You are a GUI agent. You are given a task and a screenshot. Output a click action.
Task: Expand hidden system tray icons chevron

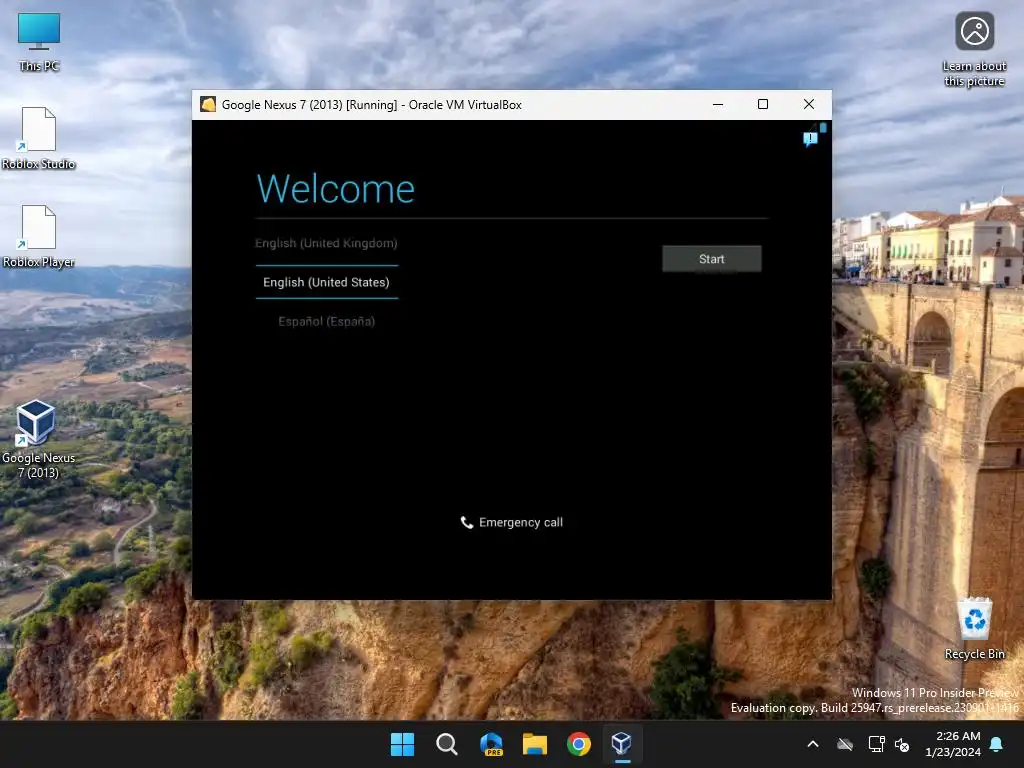pyautogui.click(x=813, y=744)
